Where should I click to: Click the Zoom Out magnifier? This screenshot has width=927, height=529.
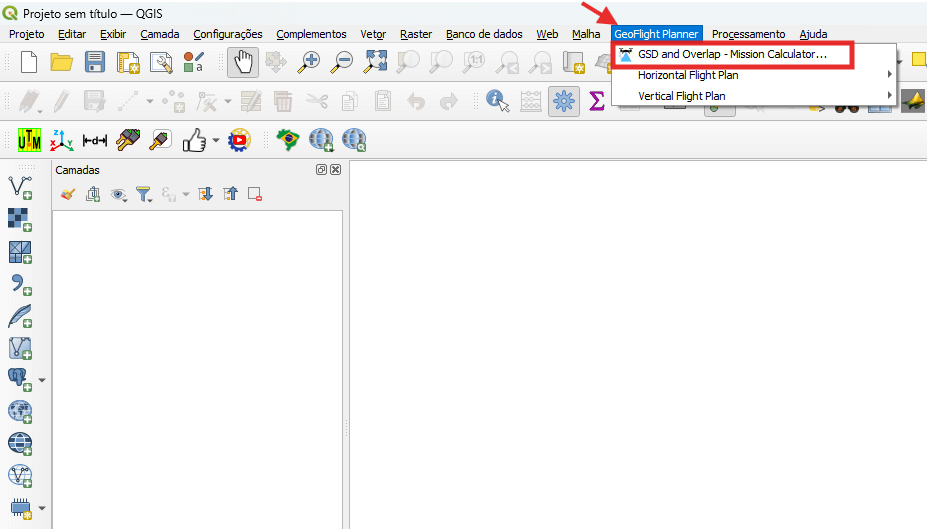coord(342,62)
